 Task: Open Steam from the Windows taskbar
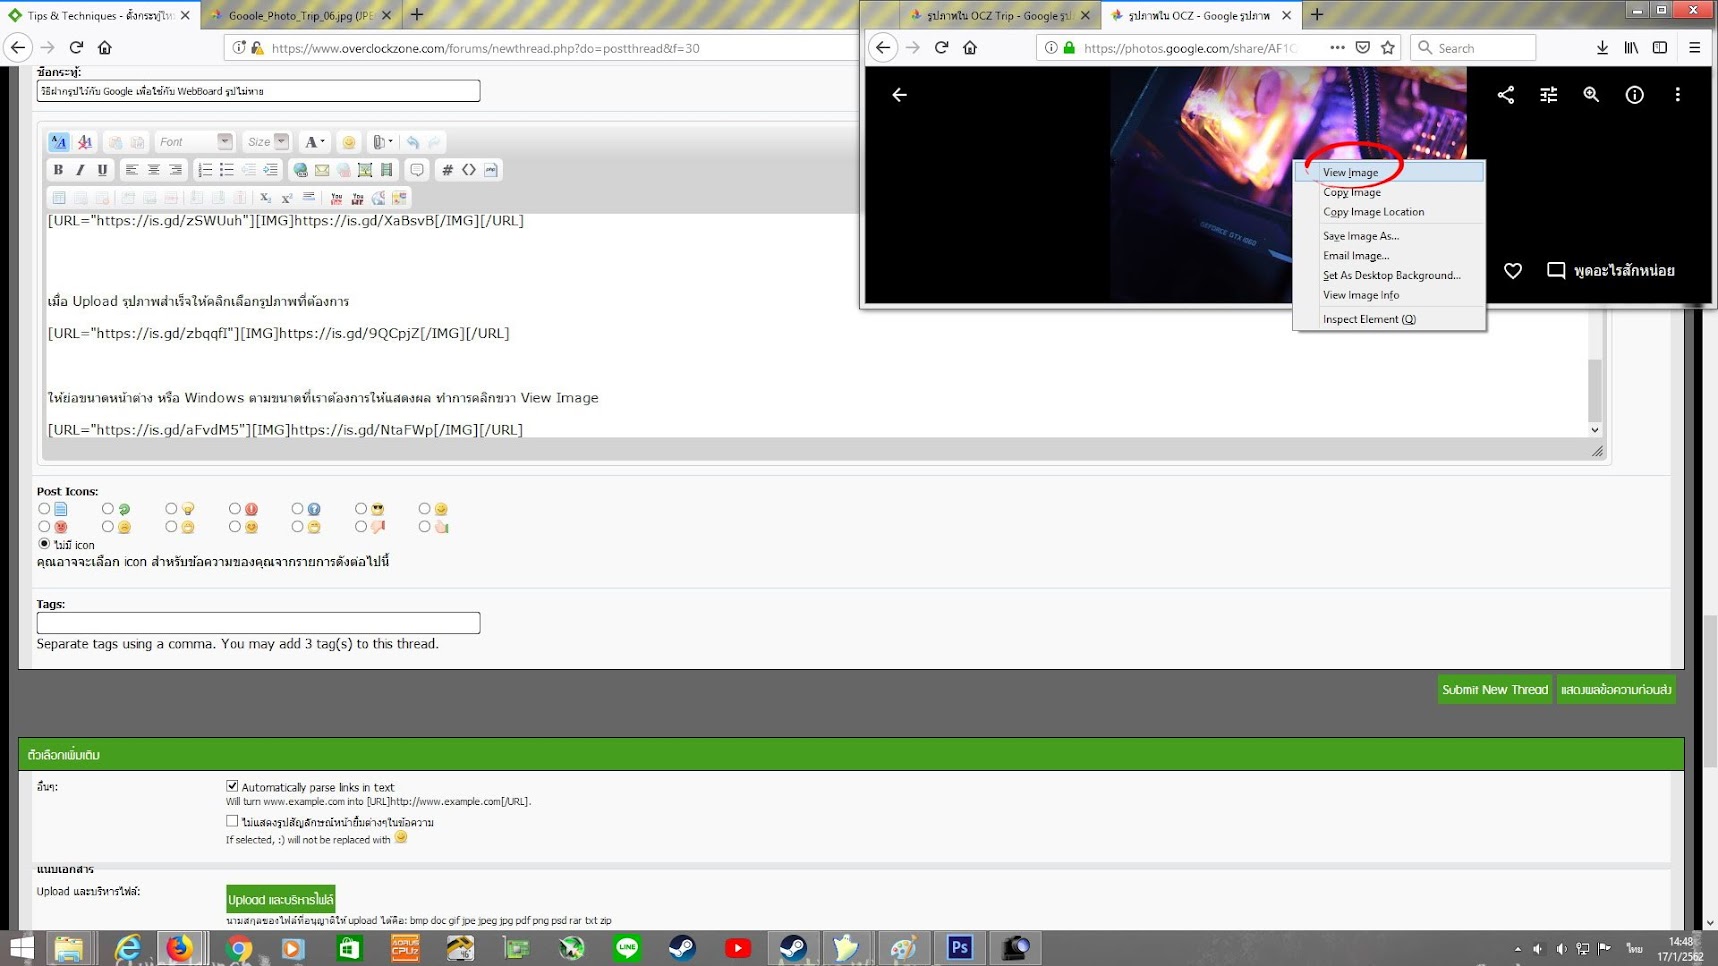[682, 947]
